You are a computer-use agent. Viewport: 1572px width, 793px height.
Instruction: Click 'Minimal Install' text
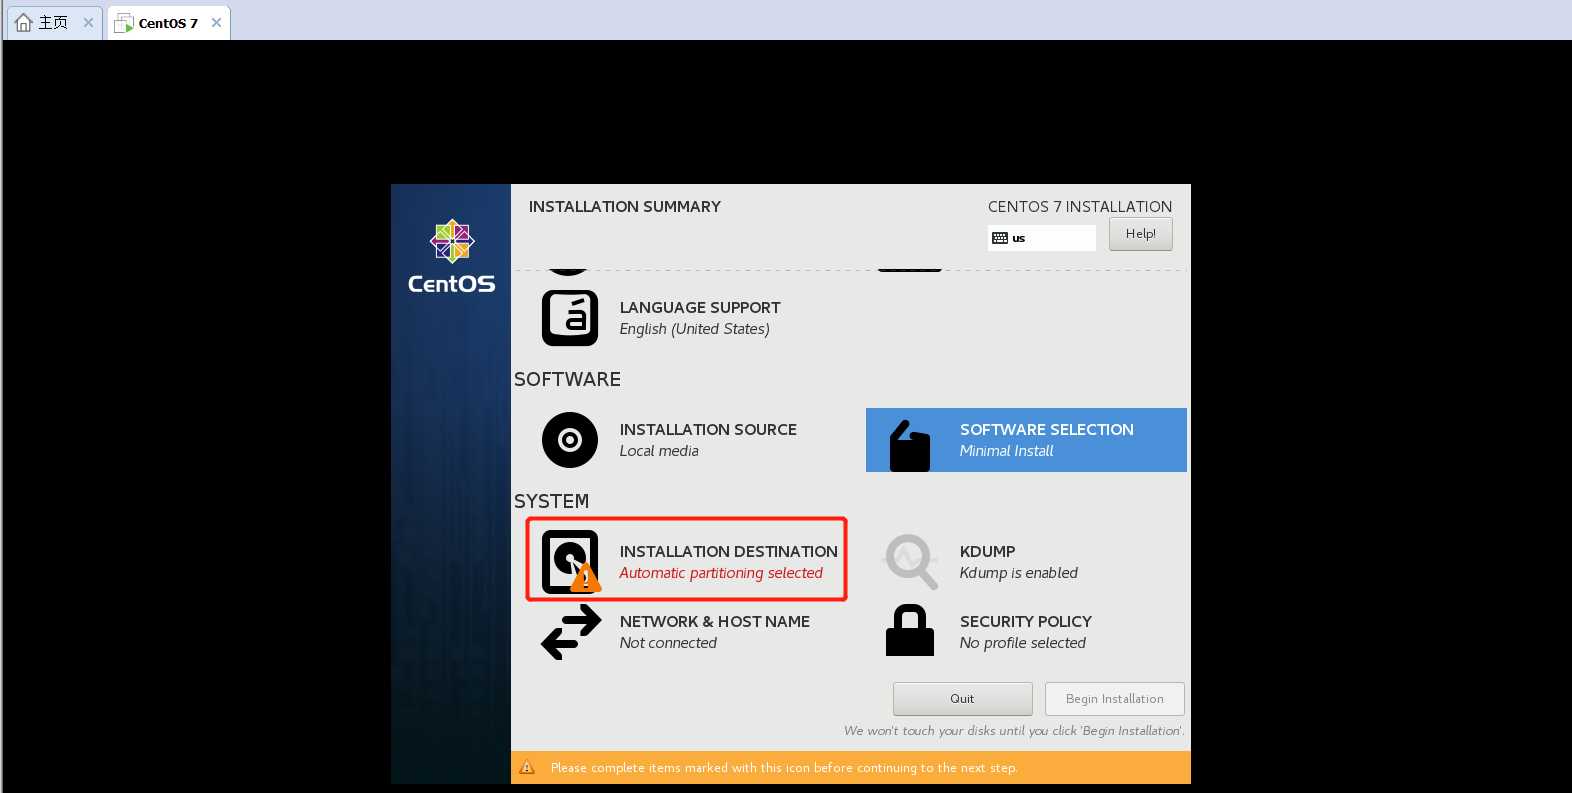(1006, 451)
